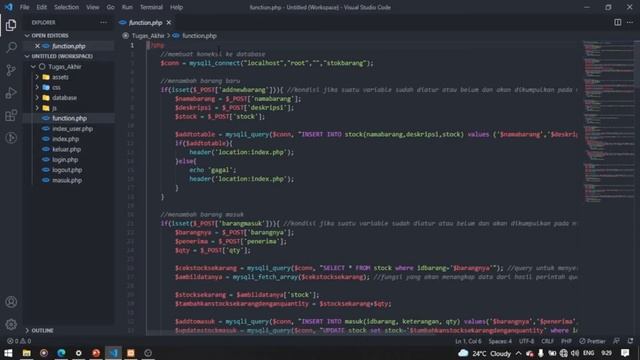This screenshot has width=640, height=360.
Task: Open the Extensions view
Action: coord(11,116)
